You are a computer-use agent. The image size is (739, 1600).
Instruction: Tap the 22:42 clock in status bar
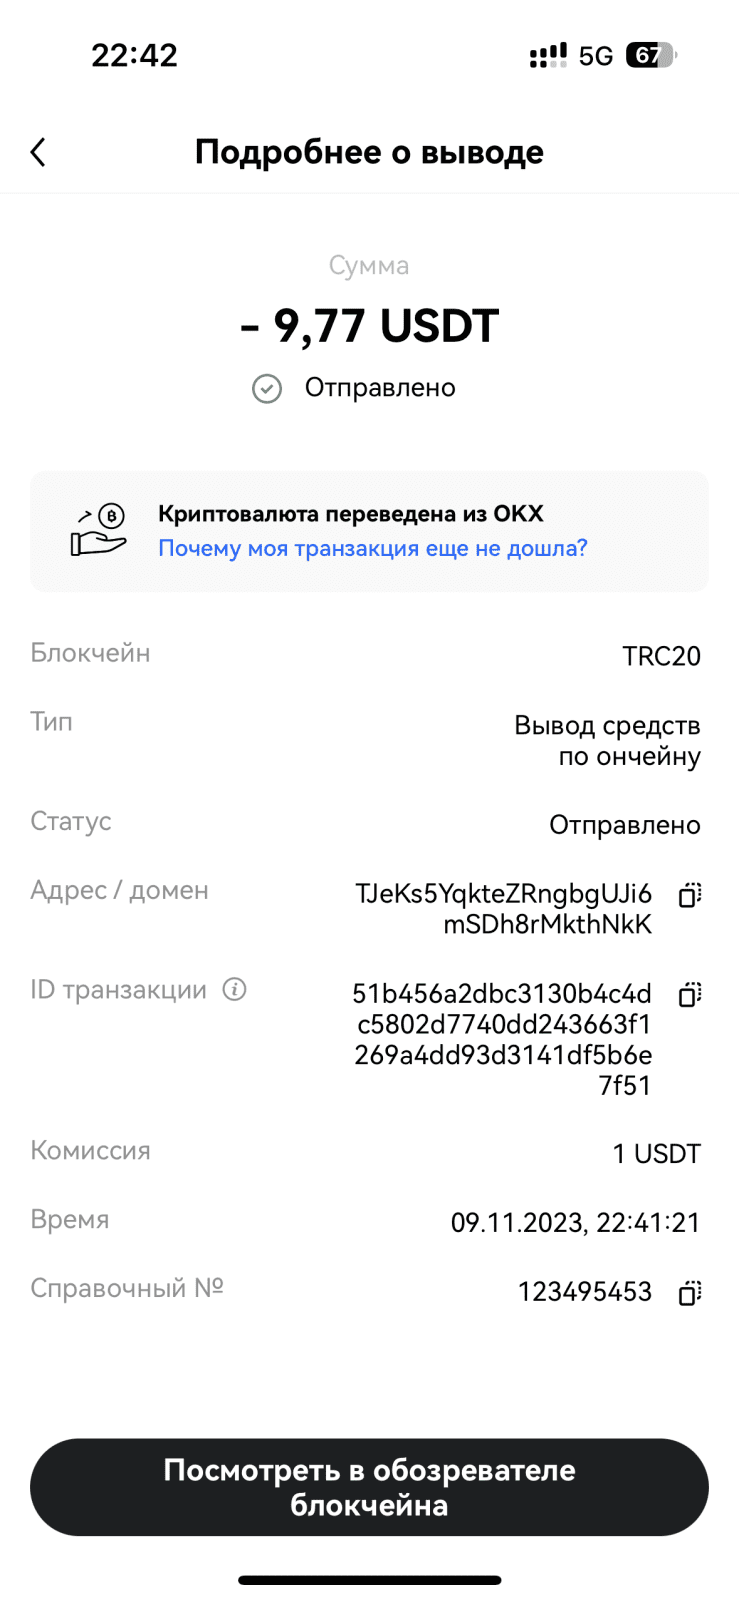(134, 55)
